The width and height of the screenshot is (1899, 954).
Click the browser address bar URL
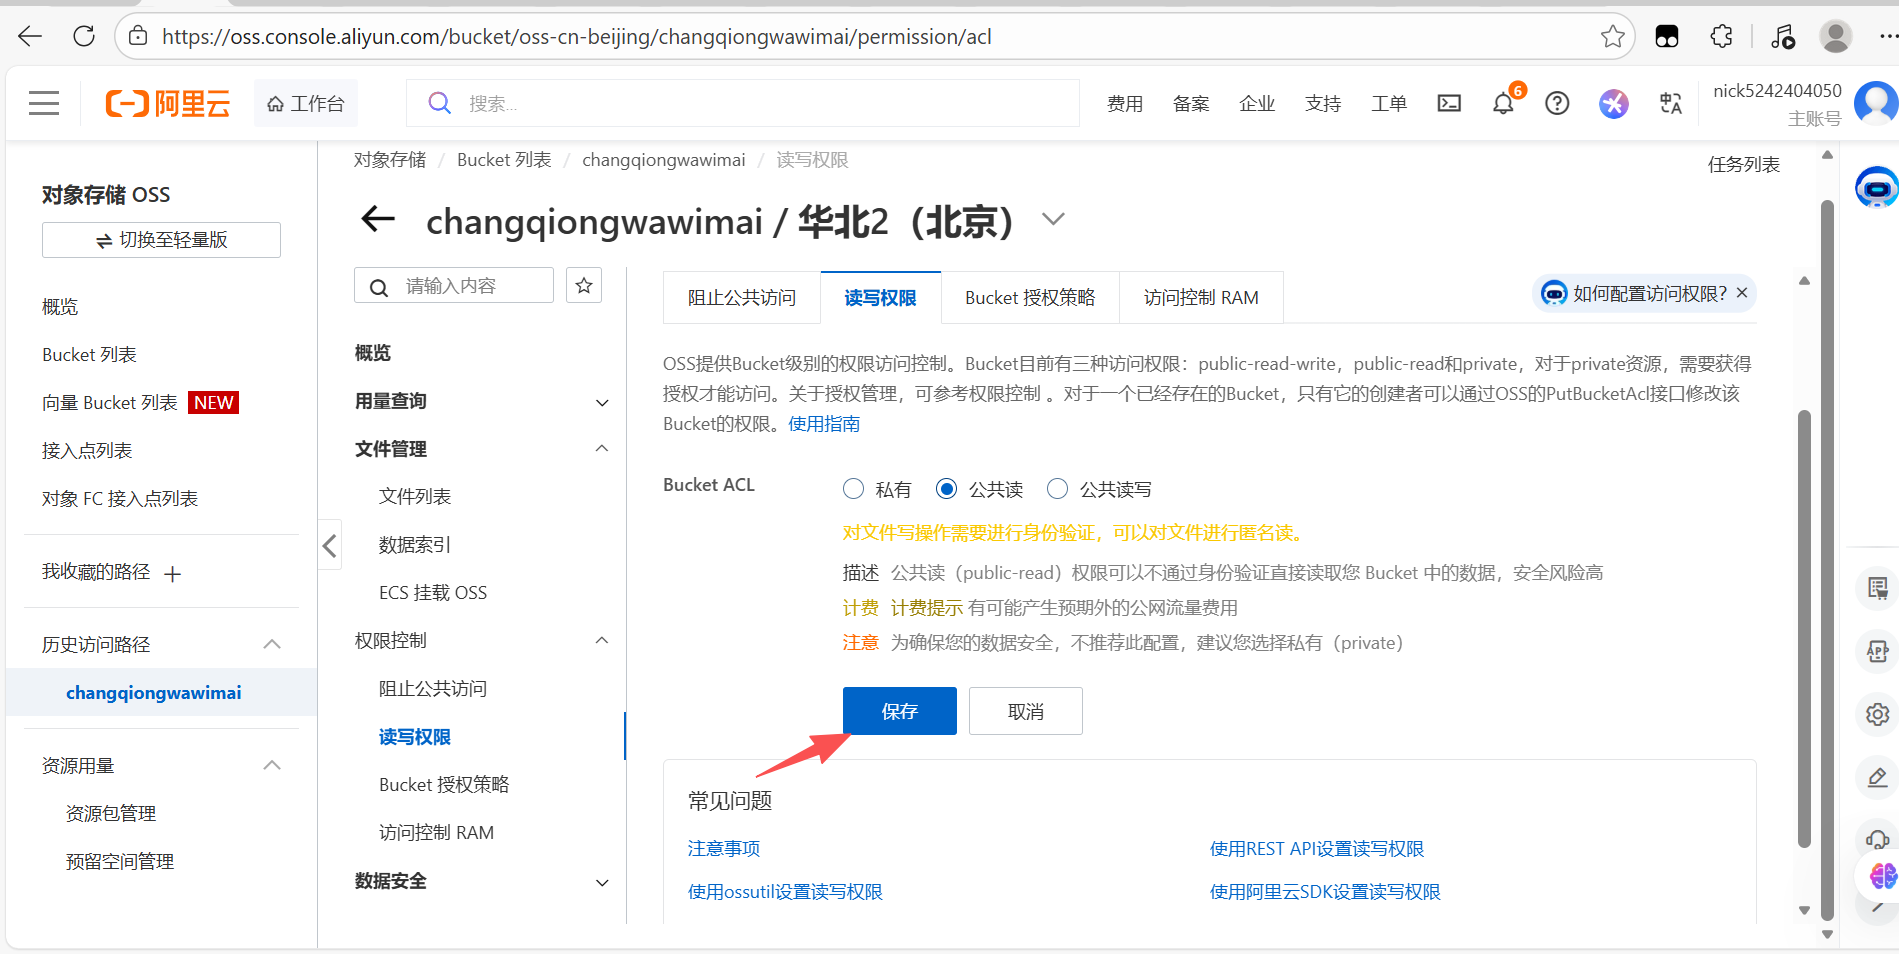tap(577, 37)
